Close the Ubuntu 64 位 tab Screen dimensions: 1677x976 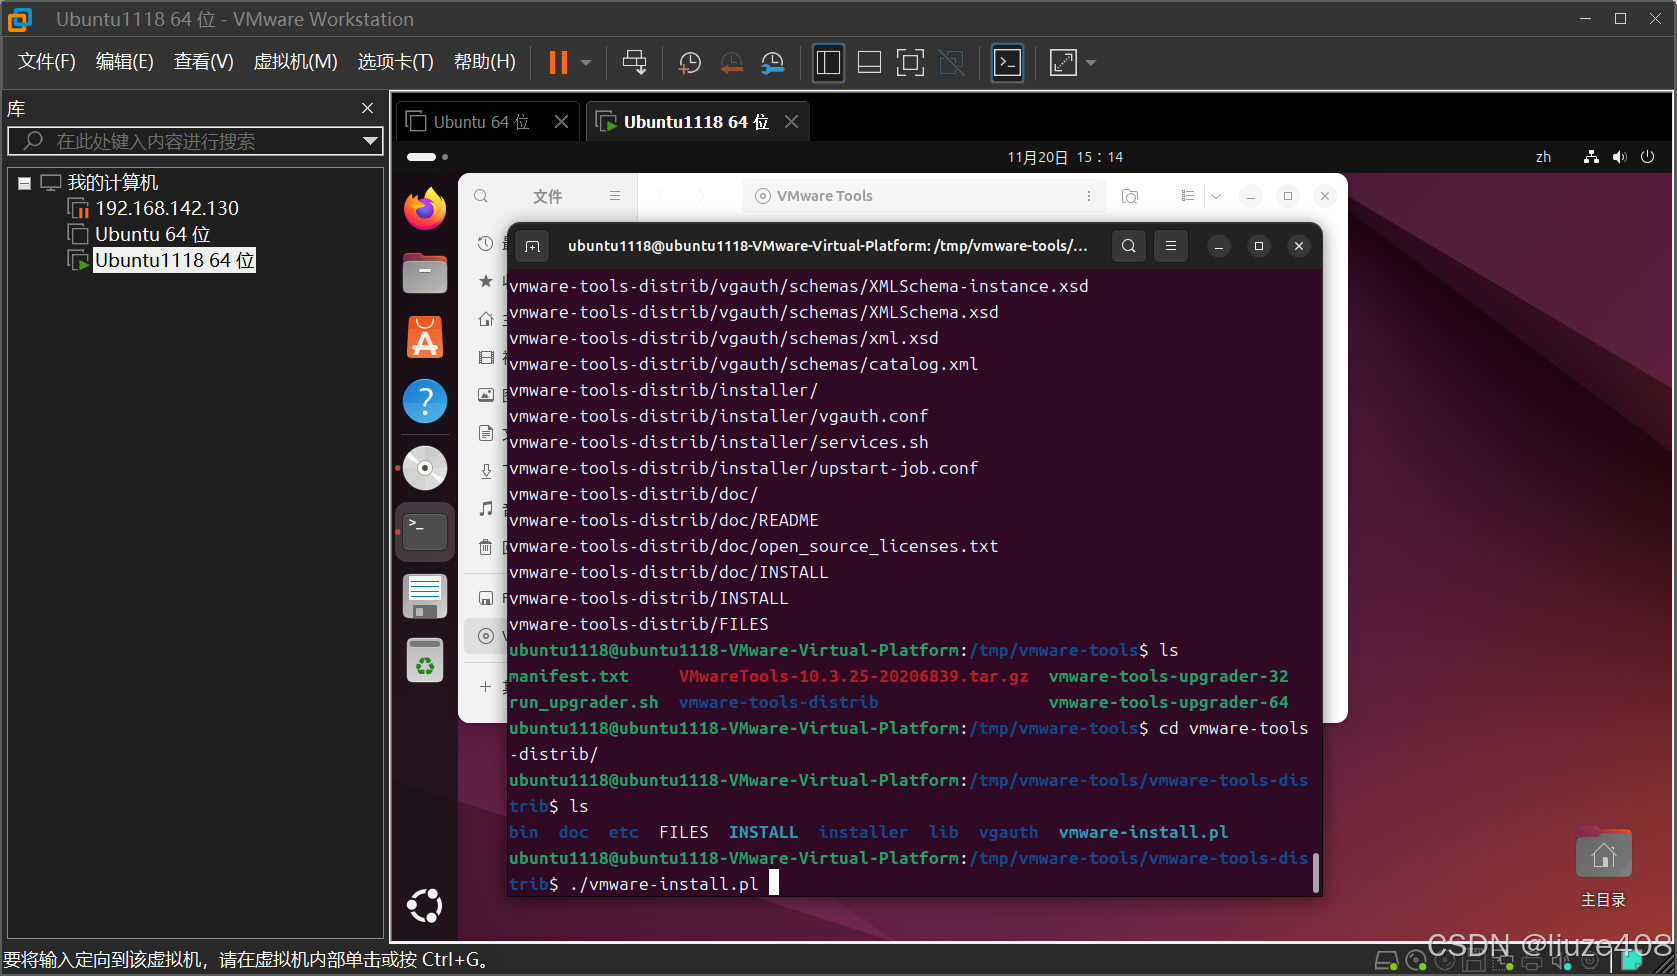pos(561,121)
